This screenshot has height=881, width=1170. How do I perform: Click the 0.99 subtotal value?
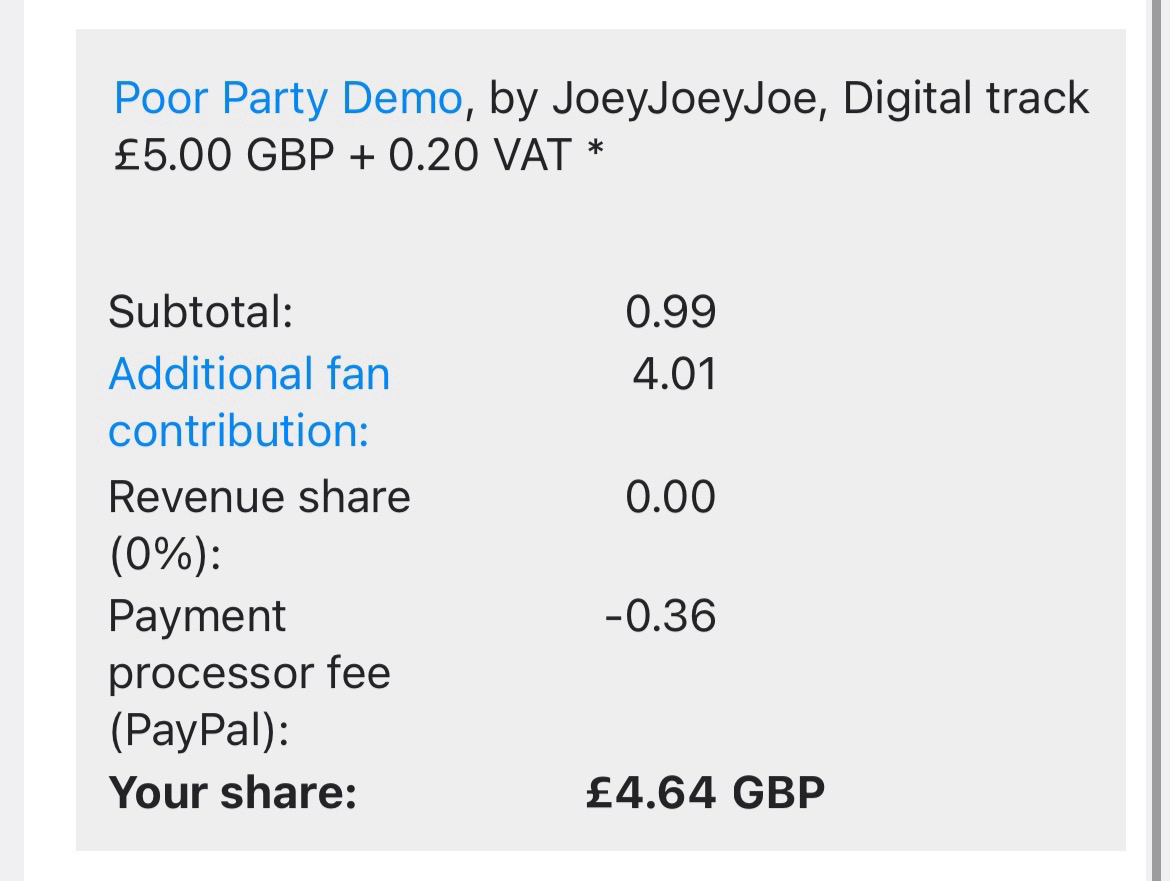[671, 313]
